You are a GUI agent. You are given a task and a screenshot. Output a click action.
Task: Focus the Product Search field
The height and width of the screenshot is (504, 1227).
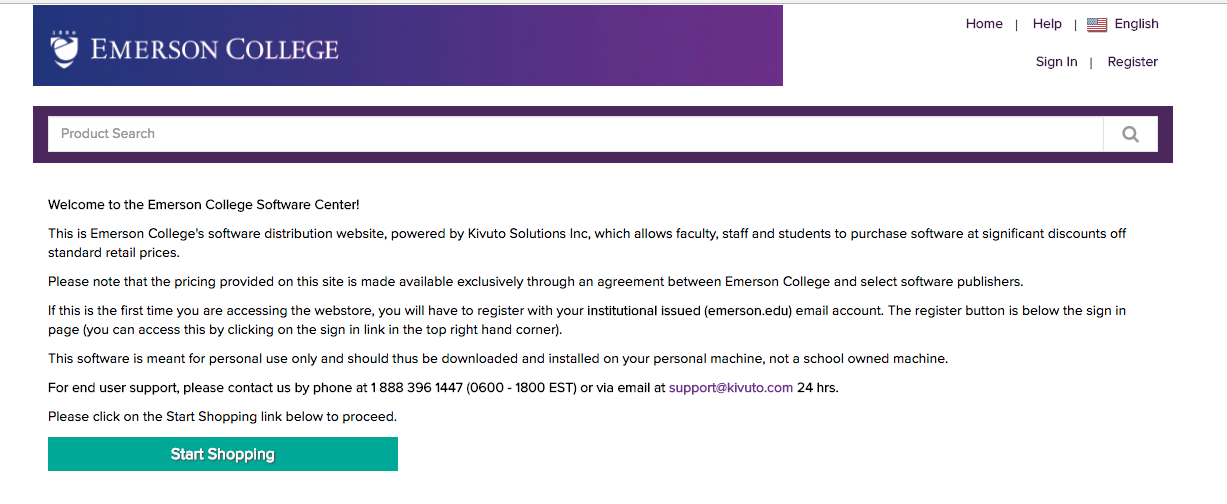tap(575, 134)
